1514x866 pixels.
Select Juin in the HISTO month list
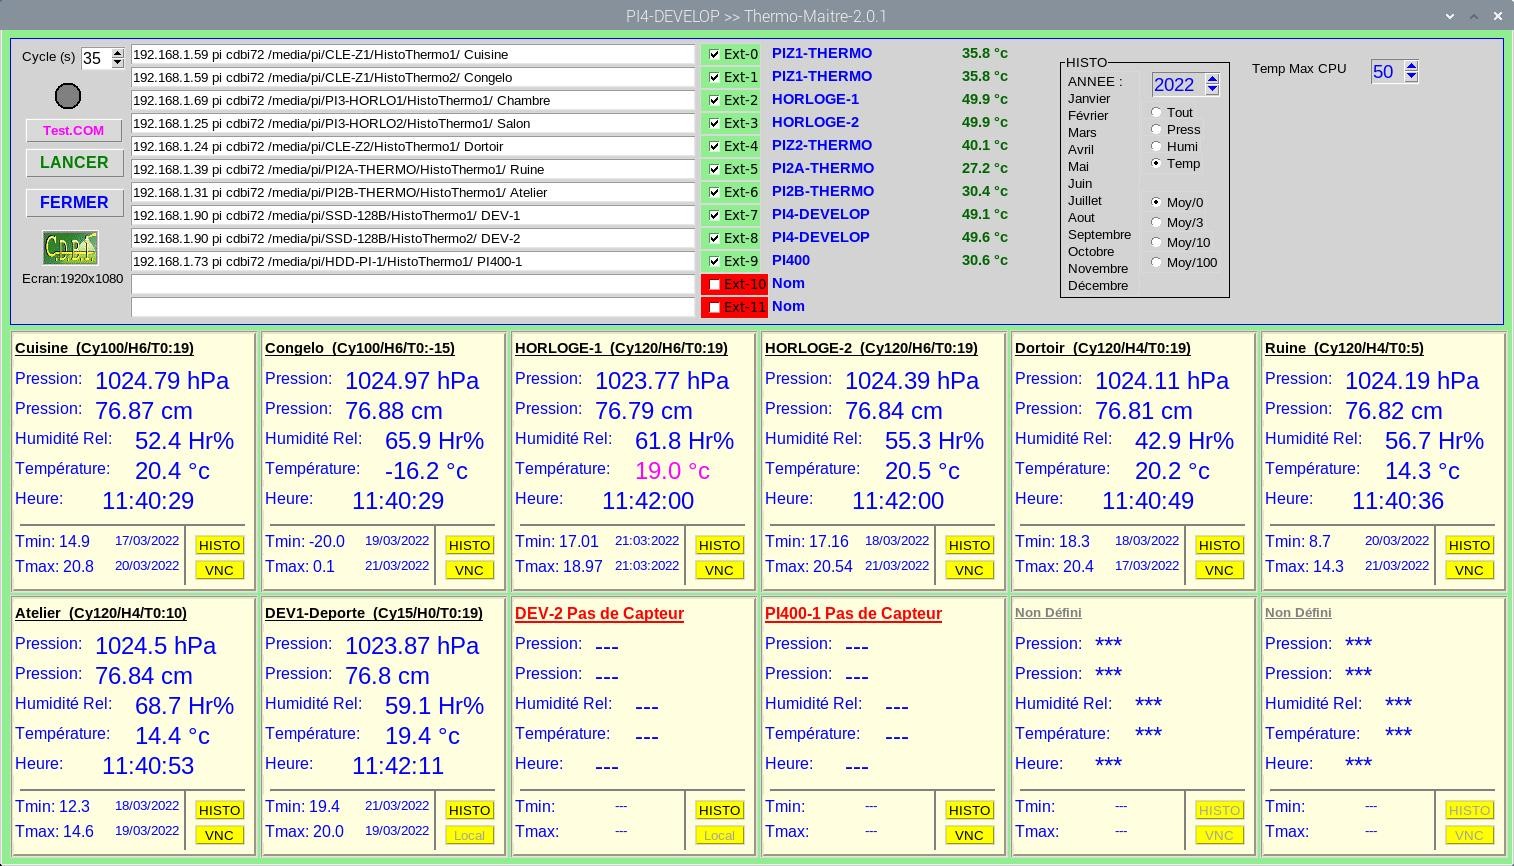pos(1080,183)
